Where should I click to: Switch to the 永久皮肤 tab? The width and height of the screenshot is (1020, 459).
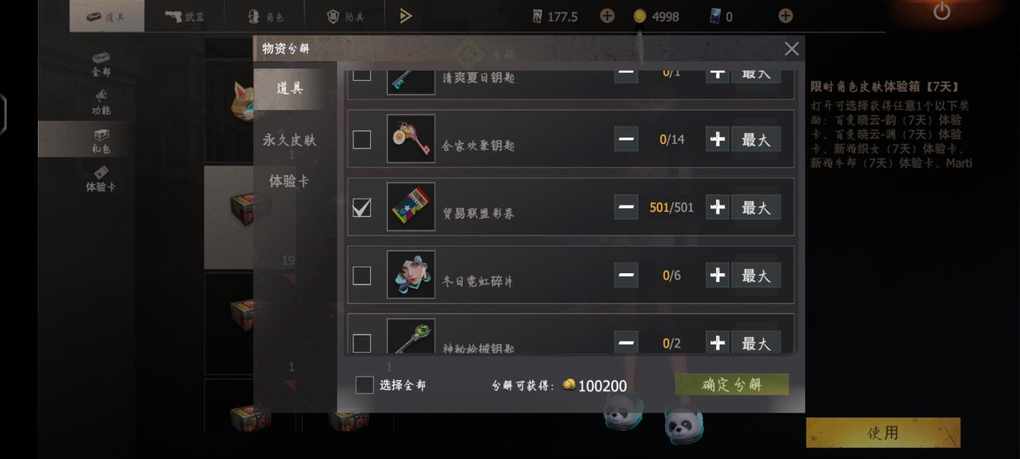(x=289, y=139)
